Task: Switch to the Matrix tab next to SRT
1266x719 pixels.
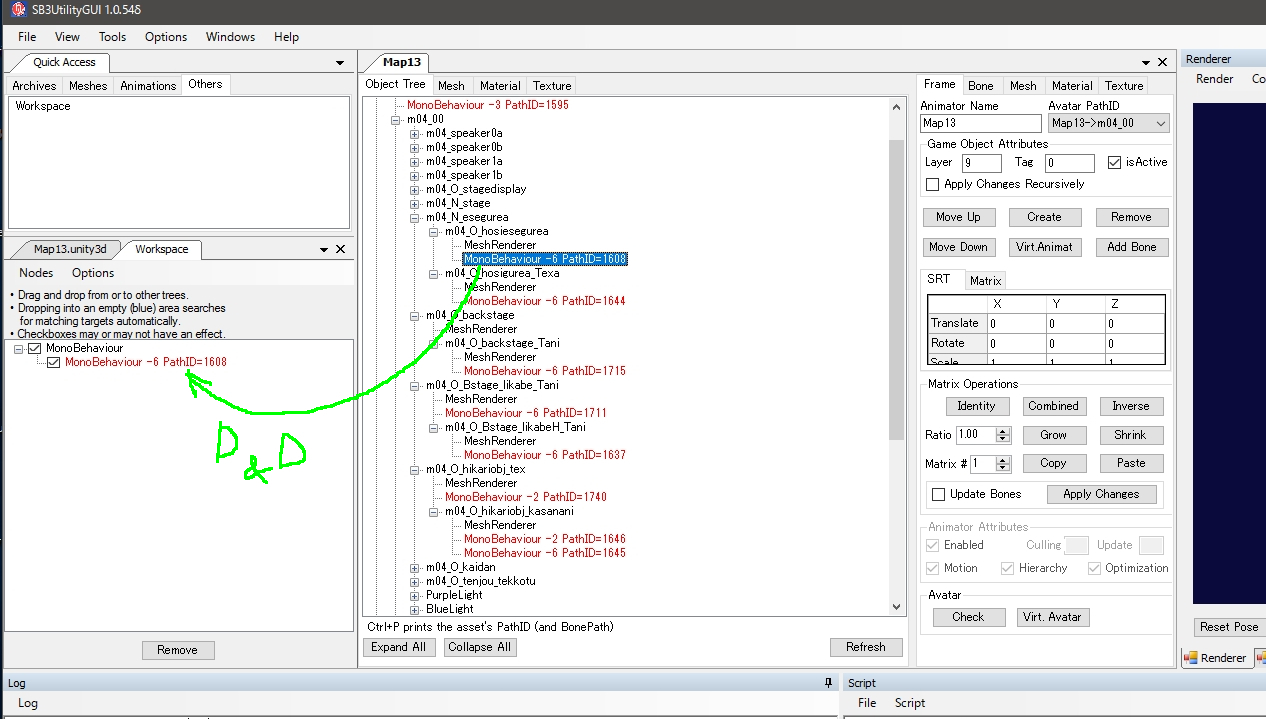Action: click(985, 281)
